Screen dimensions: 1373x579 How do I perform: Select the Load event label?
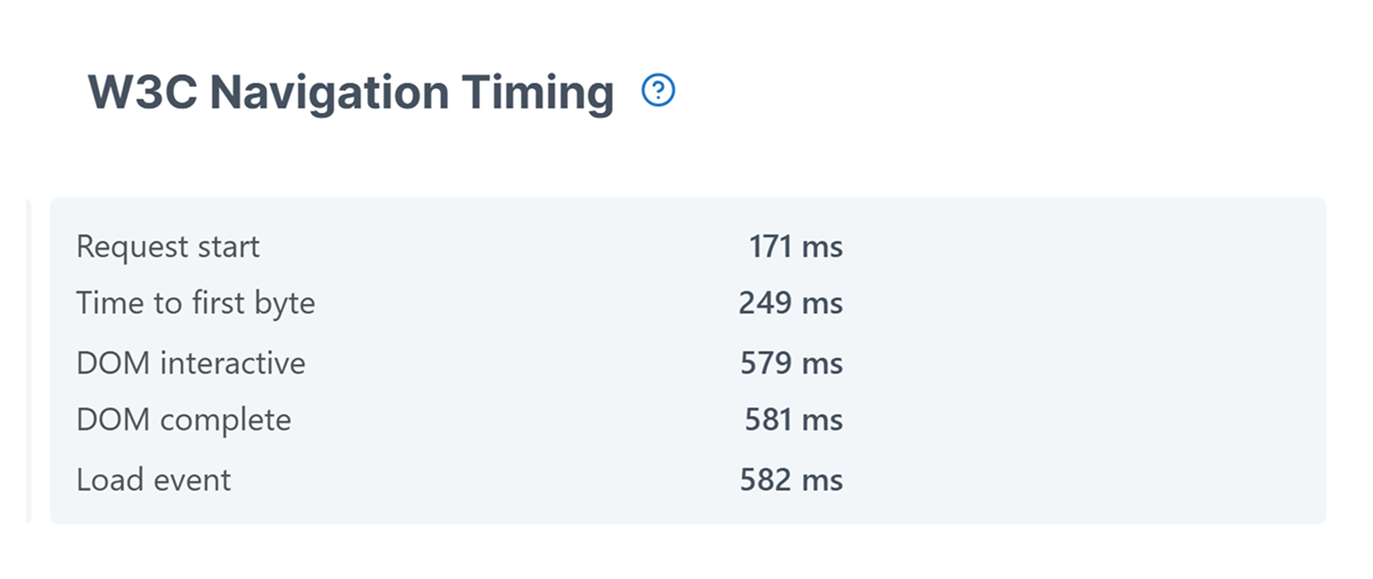coord(153,479)
